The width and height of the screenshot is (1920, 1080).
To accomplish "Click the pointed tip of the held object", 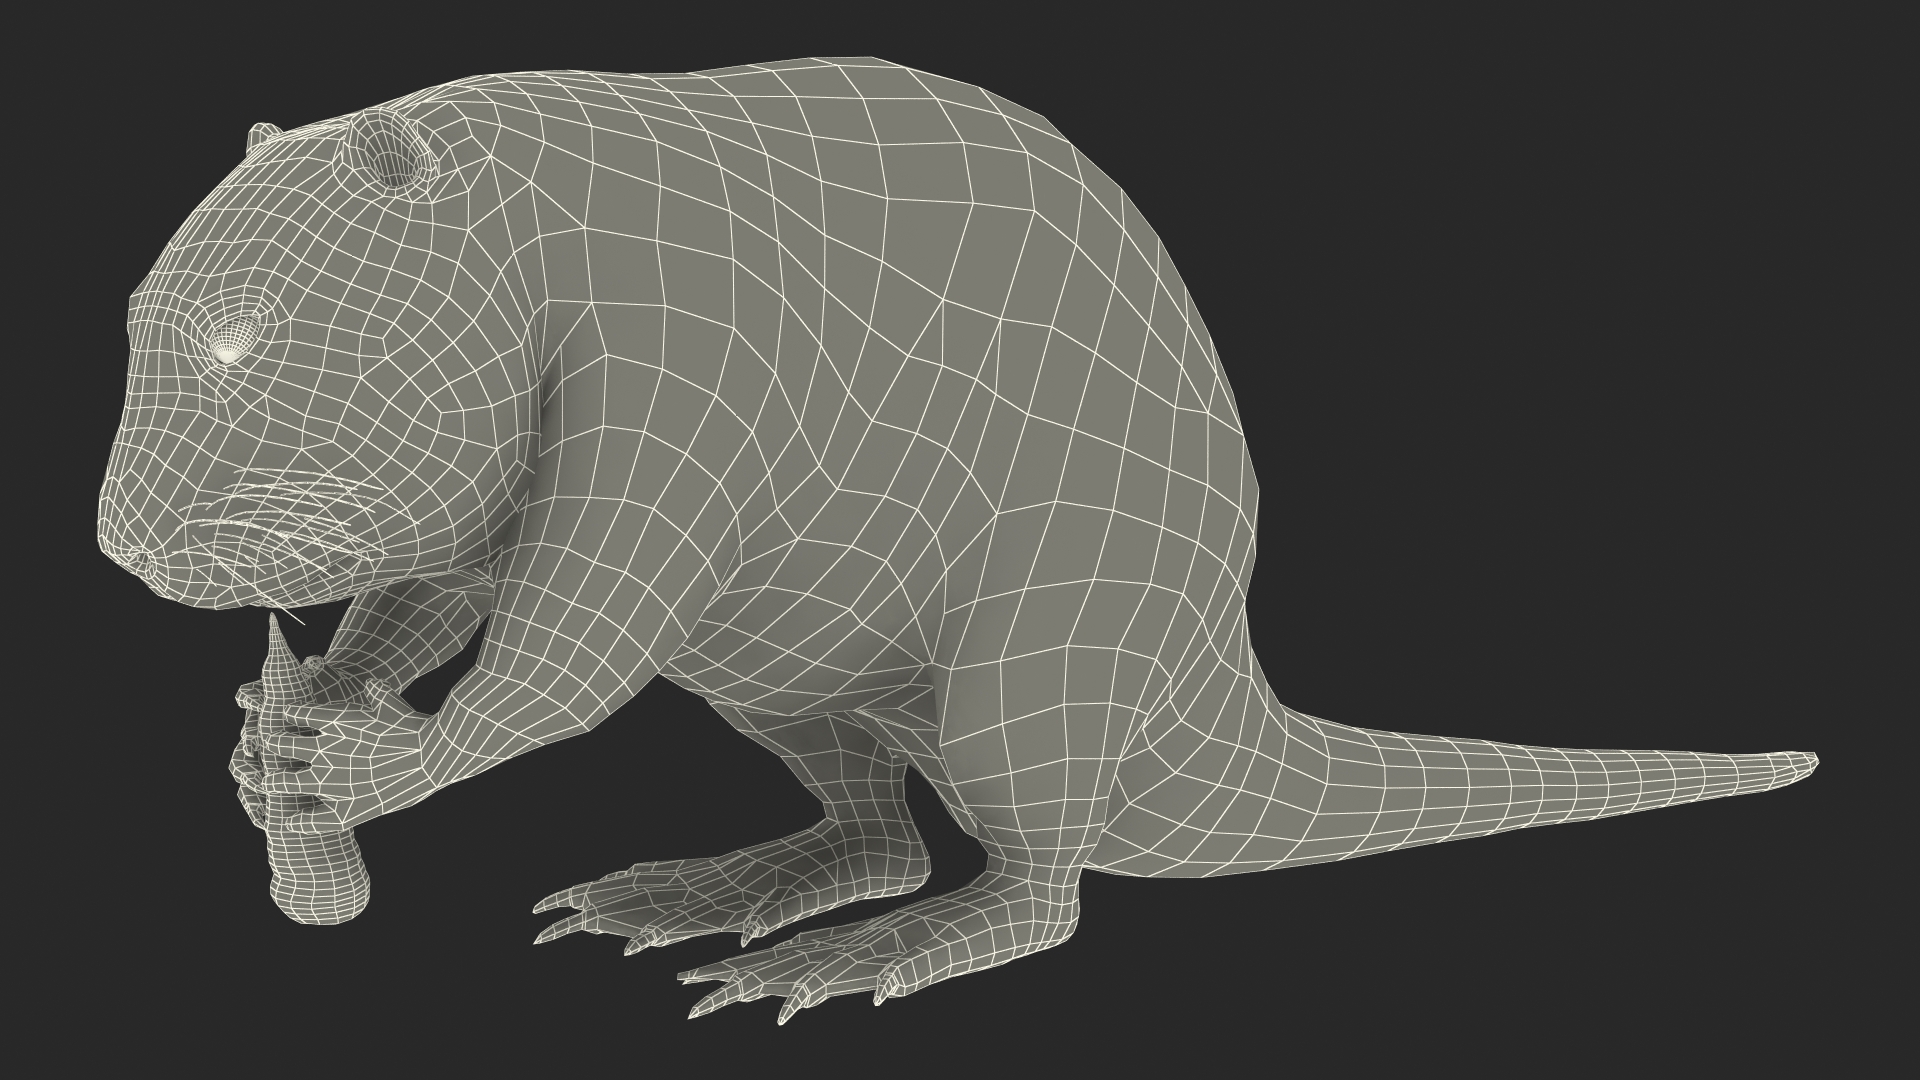I will coord(275,623).
